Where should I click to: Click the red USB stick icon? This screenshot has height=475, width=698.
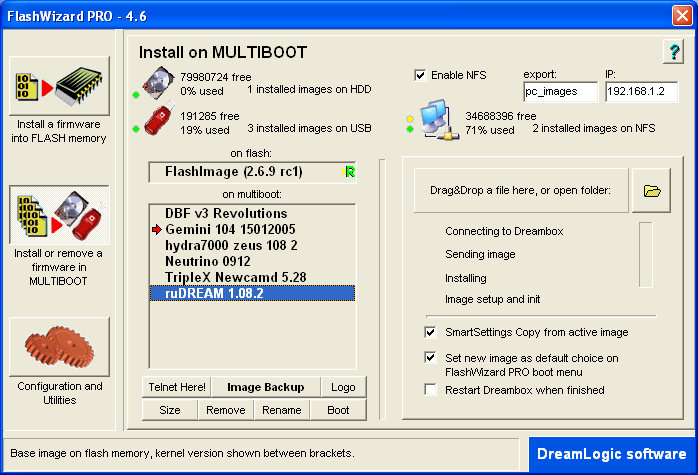click(x=160, y=118)
